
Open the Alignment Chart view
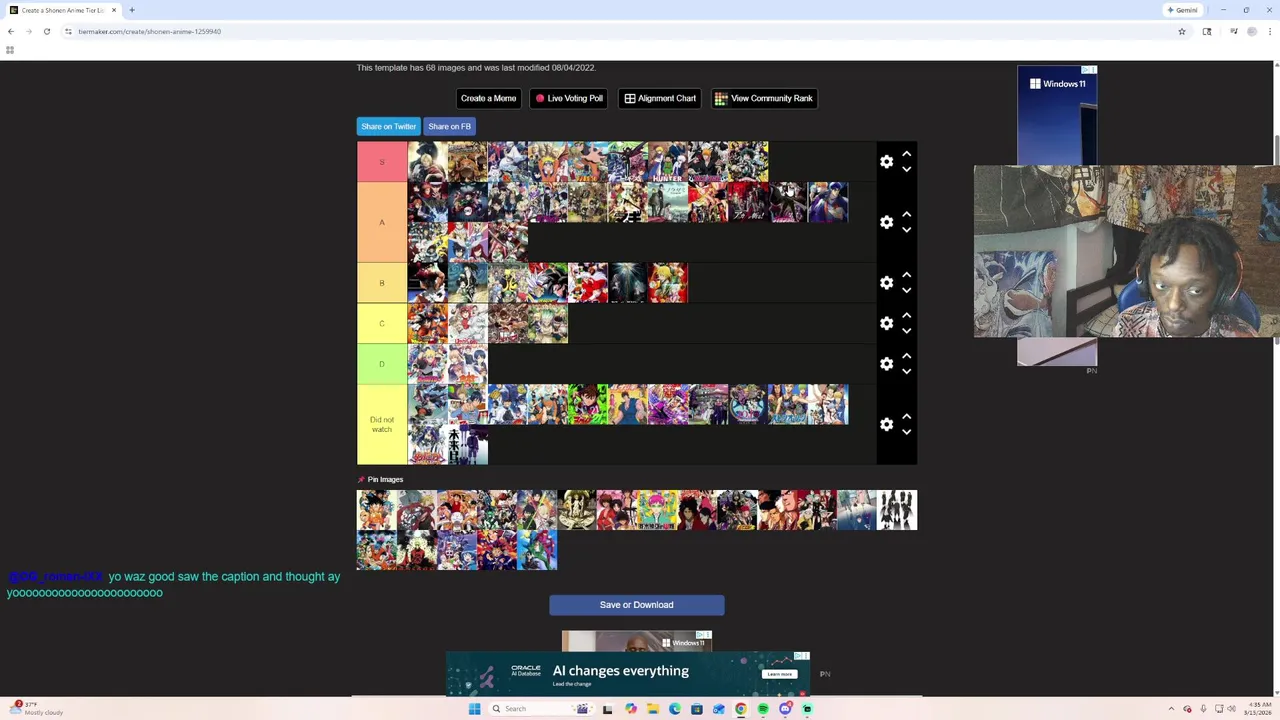coord(660,98)
